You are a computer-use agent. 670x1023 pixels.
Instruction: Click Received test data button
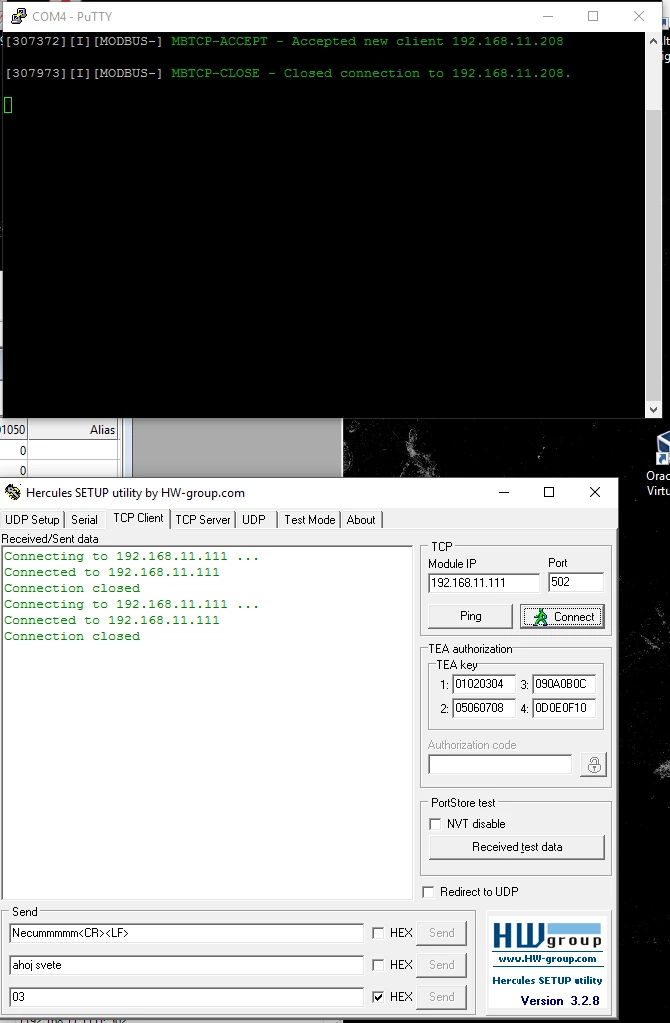click(x=517, y=847)
